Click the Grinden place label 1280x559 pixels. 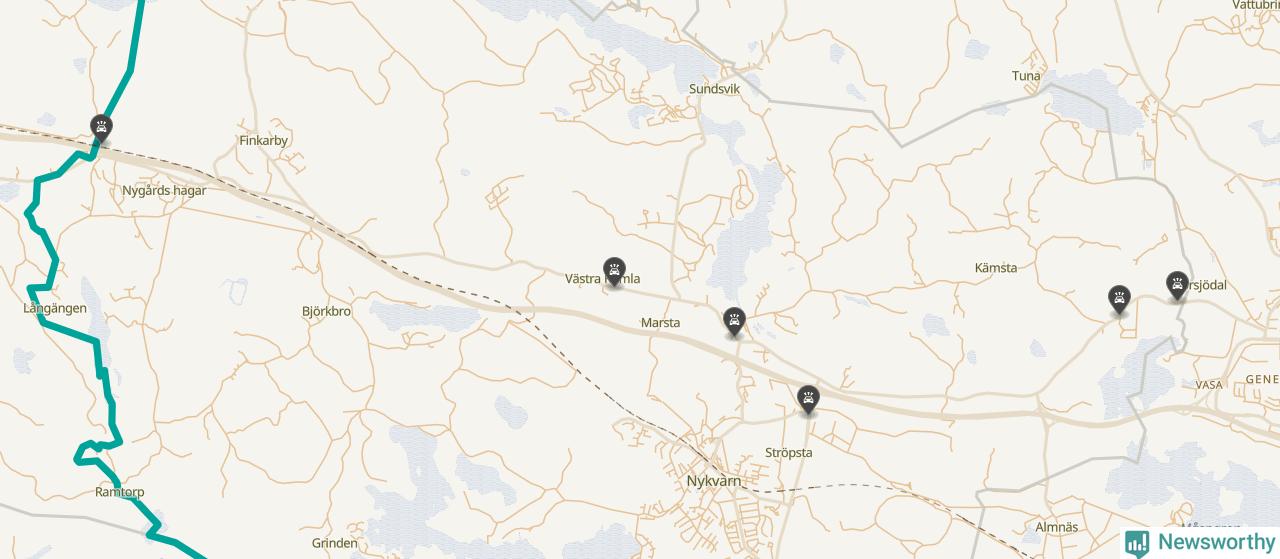pos(335,543)
